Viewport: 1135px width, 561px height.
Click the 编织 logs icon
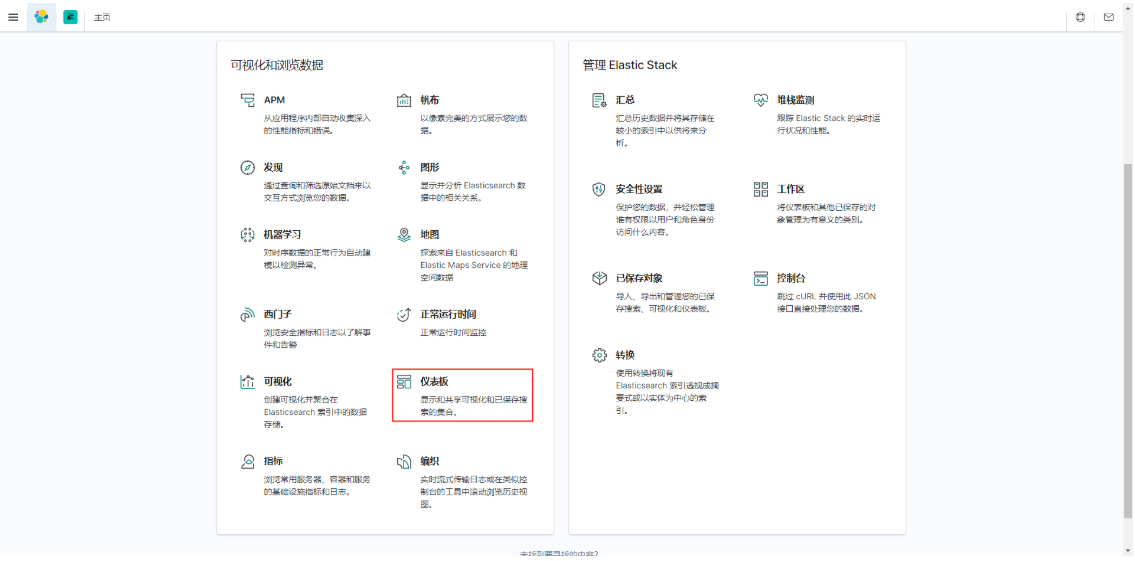point(404,461)
